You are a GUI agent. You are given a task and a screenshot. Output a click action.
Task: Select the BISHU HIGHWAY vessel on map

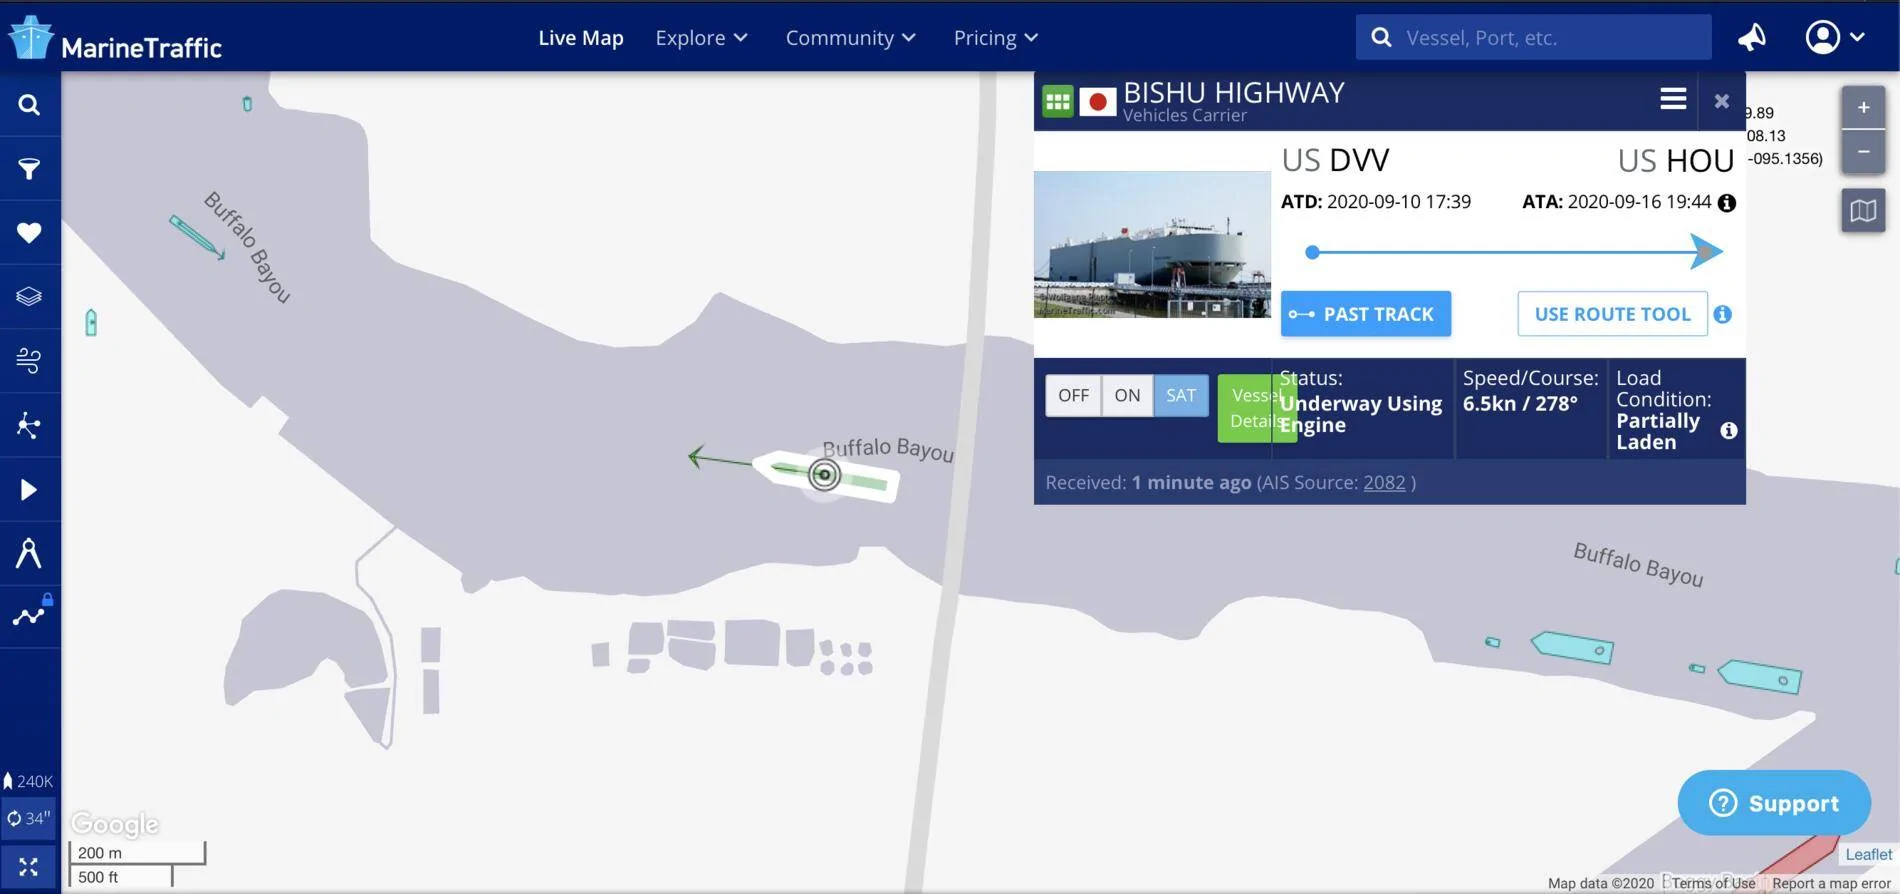pos(824,475)
